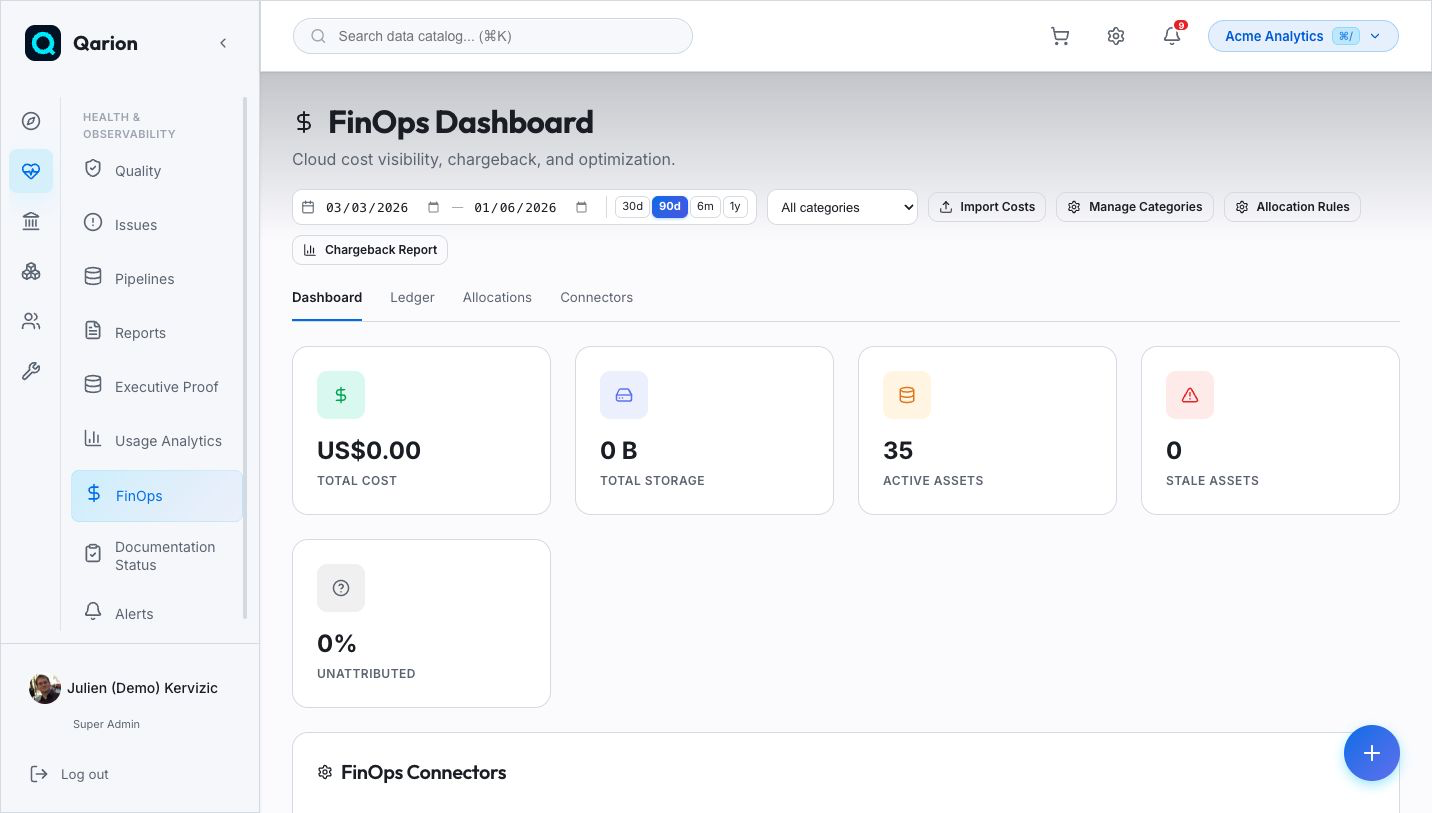Click the Qarion logo icon
The height and width of the screenshot is (813, 1432).
(43, 43)
